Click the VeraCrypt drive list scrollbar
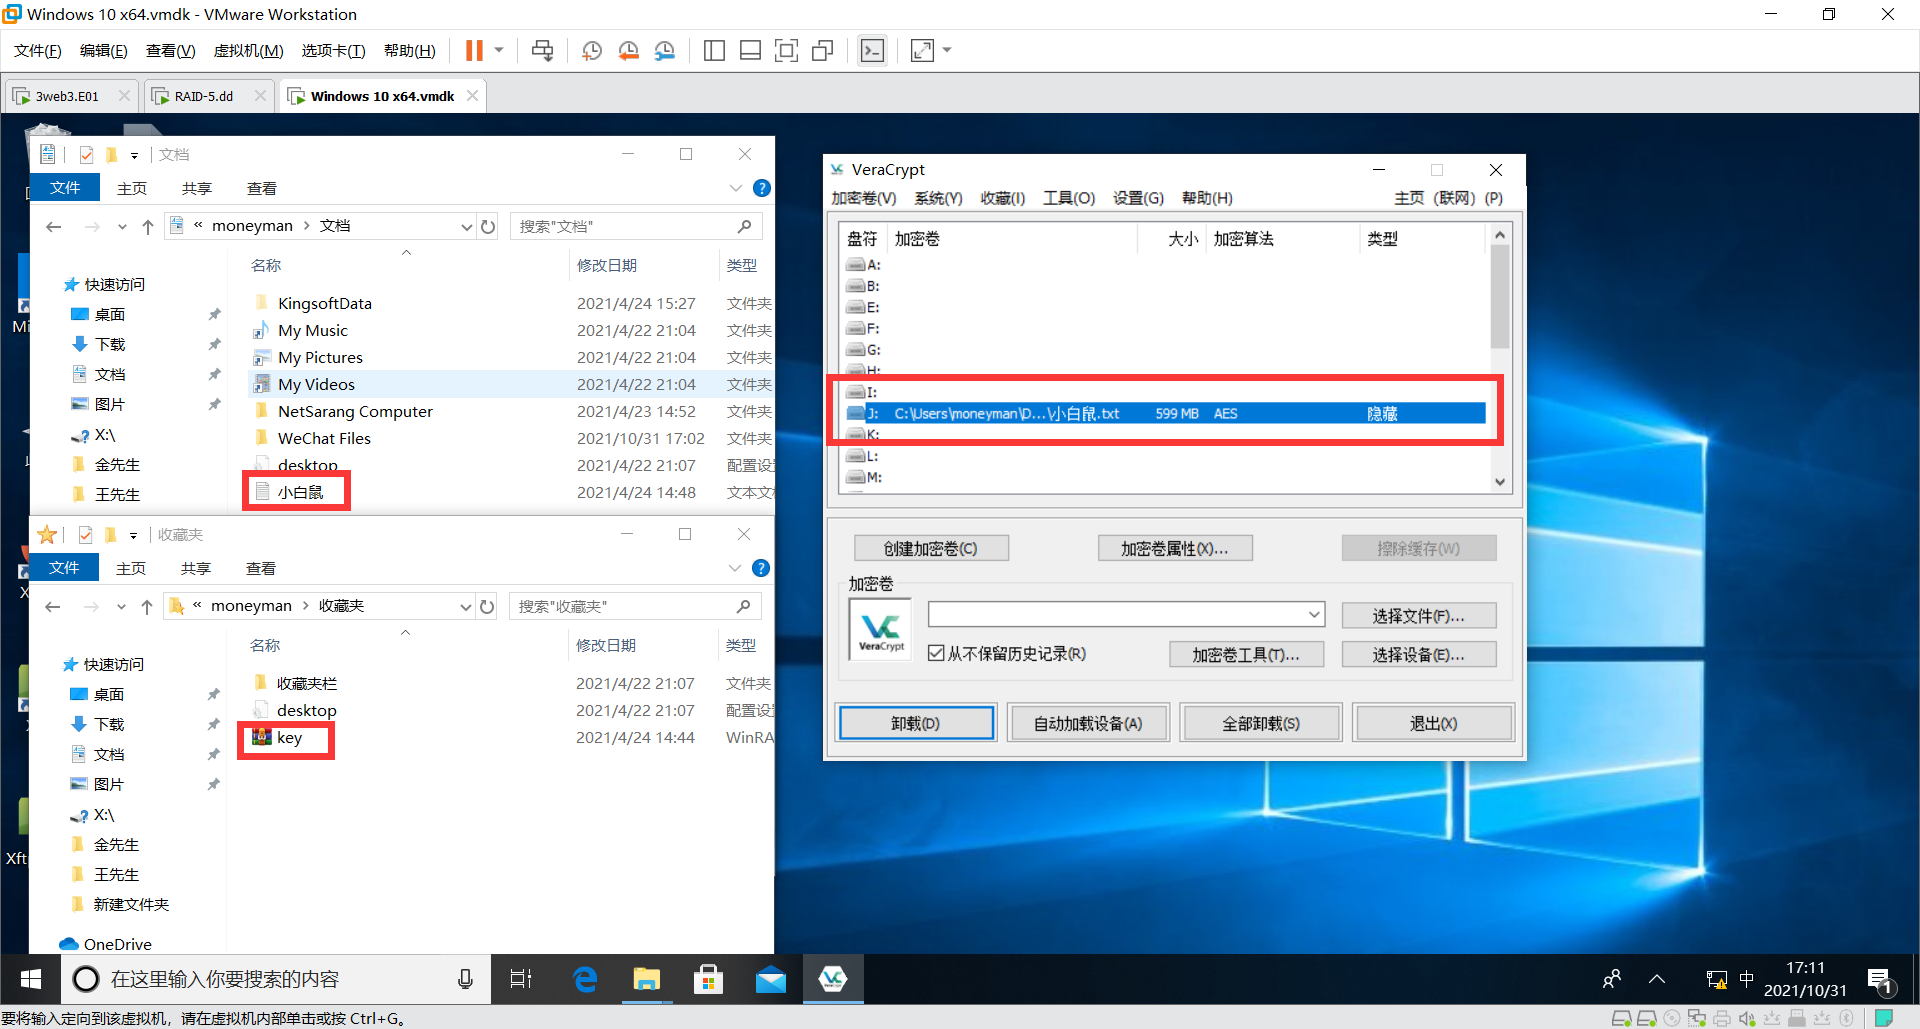1920x1029 pixels. tap(1499, 297)
